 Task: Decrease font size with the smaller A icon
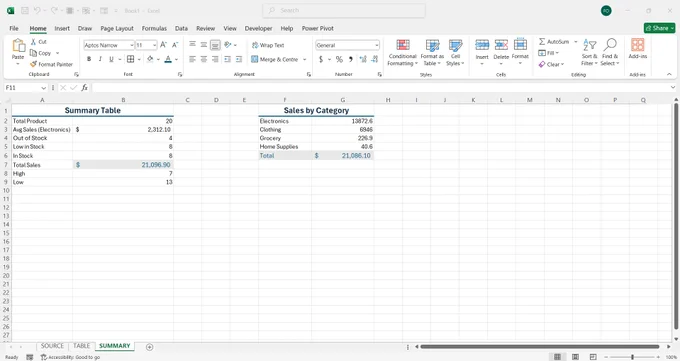175,45
